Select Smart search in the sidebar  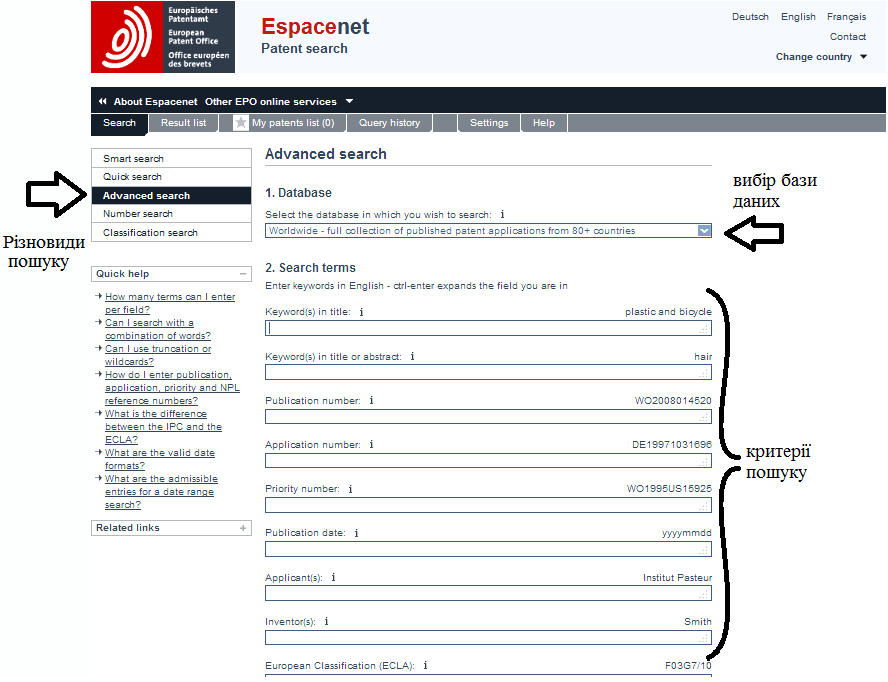[171, 159]
